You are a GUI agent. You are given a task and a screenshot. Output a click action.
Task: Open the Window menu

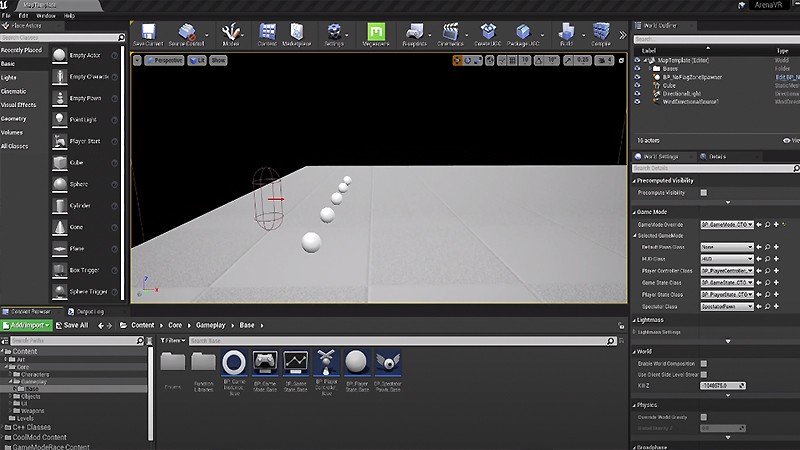click(46, 16)
